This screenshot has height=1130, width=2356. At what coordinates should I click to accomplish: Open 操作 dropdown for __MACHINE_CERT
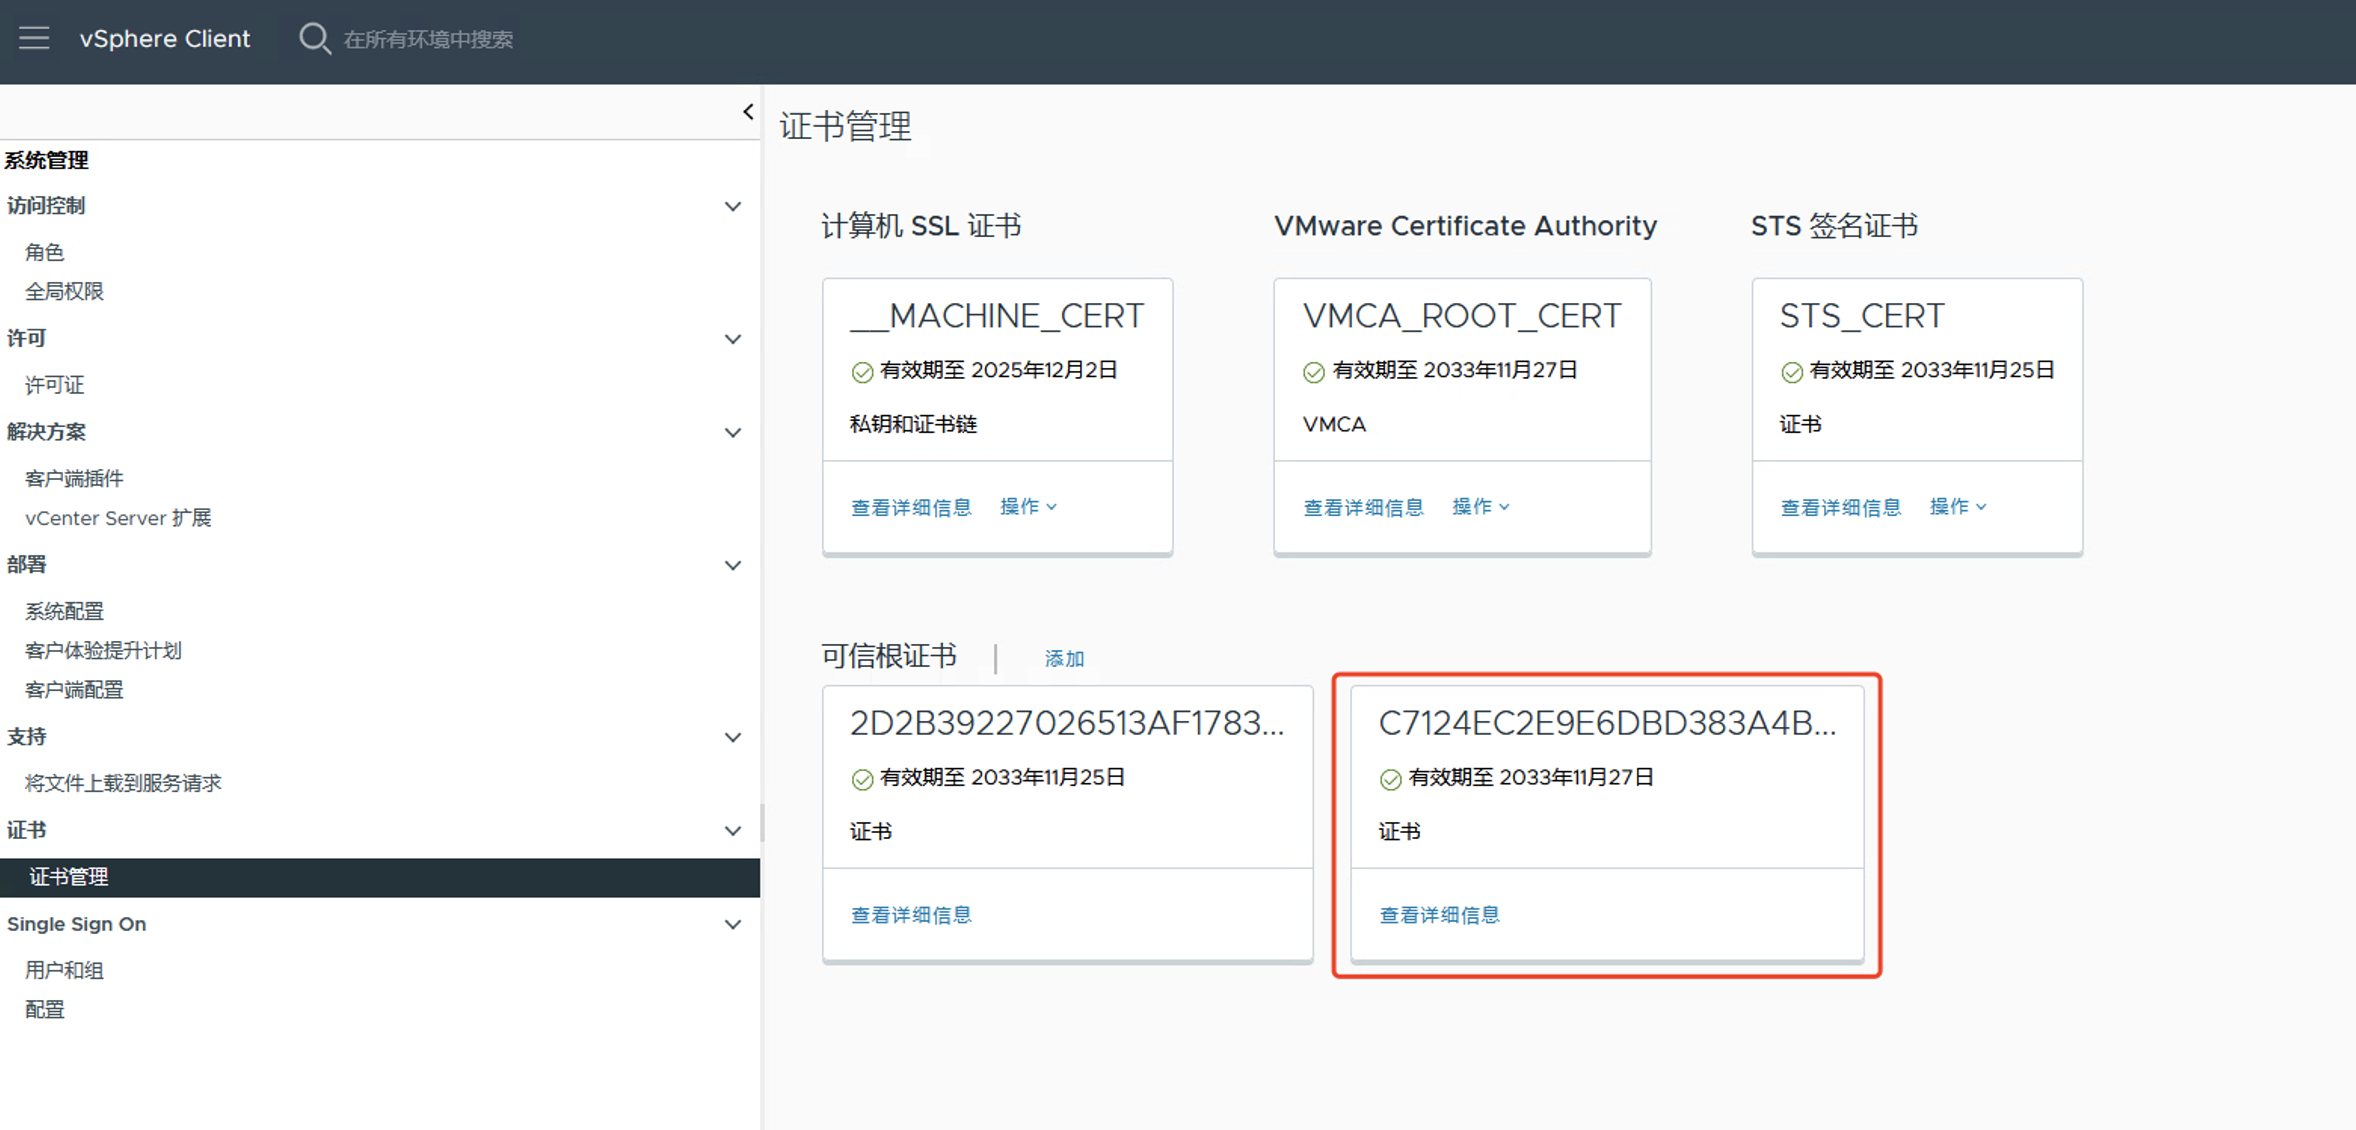pyautogui.click(x=1028, y=507)
